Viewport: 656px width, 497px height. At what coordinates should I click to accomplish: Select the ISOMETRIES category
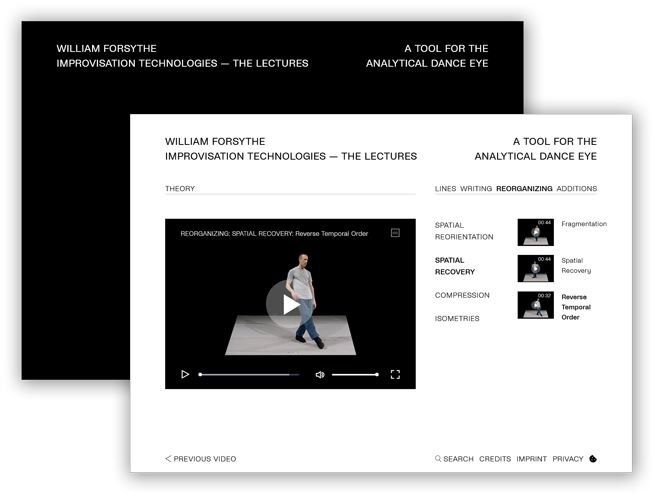click(457, 319)
